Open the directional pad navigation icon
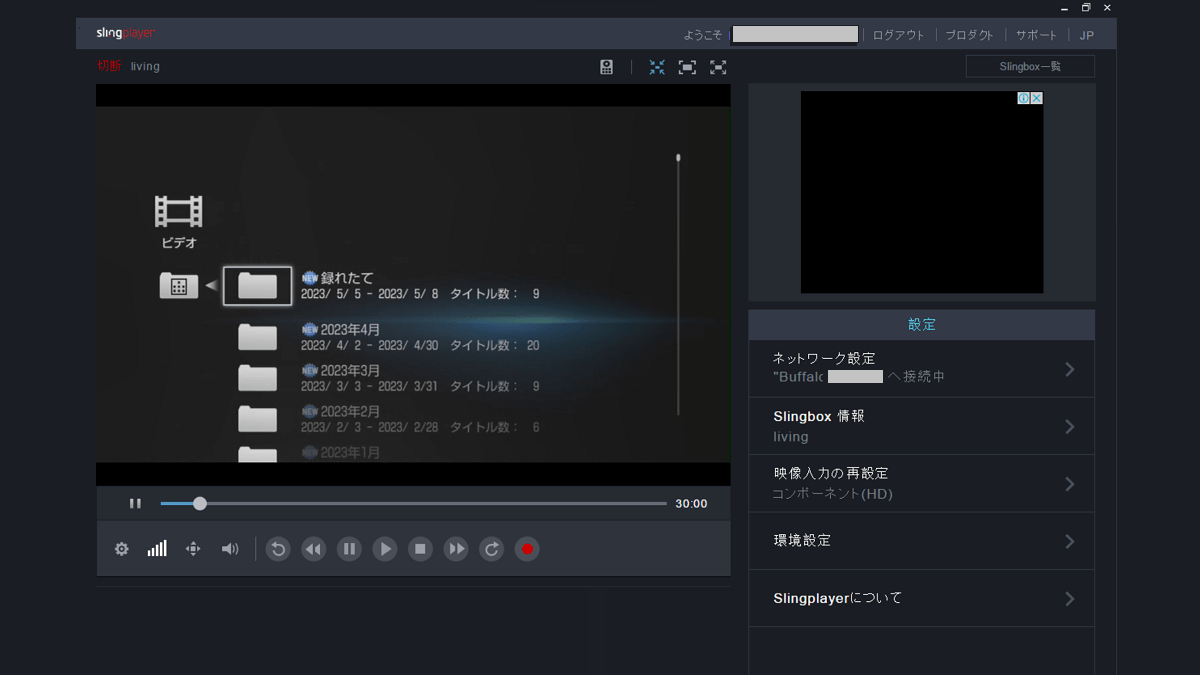The width and height of the screenshot is (1200, 675). [x=193, y=549]
